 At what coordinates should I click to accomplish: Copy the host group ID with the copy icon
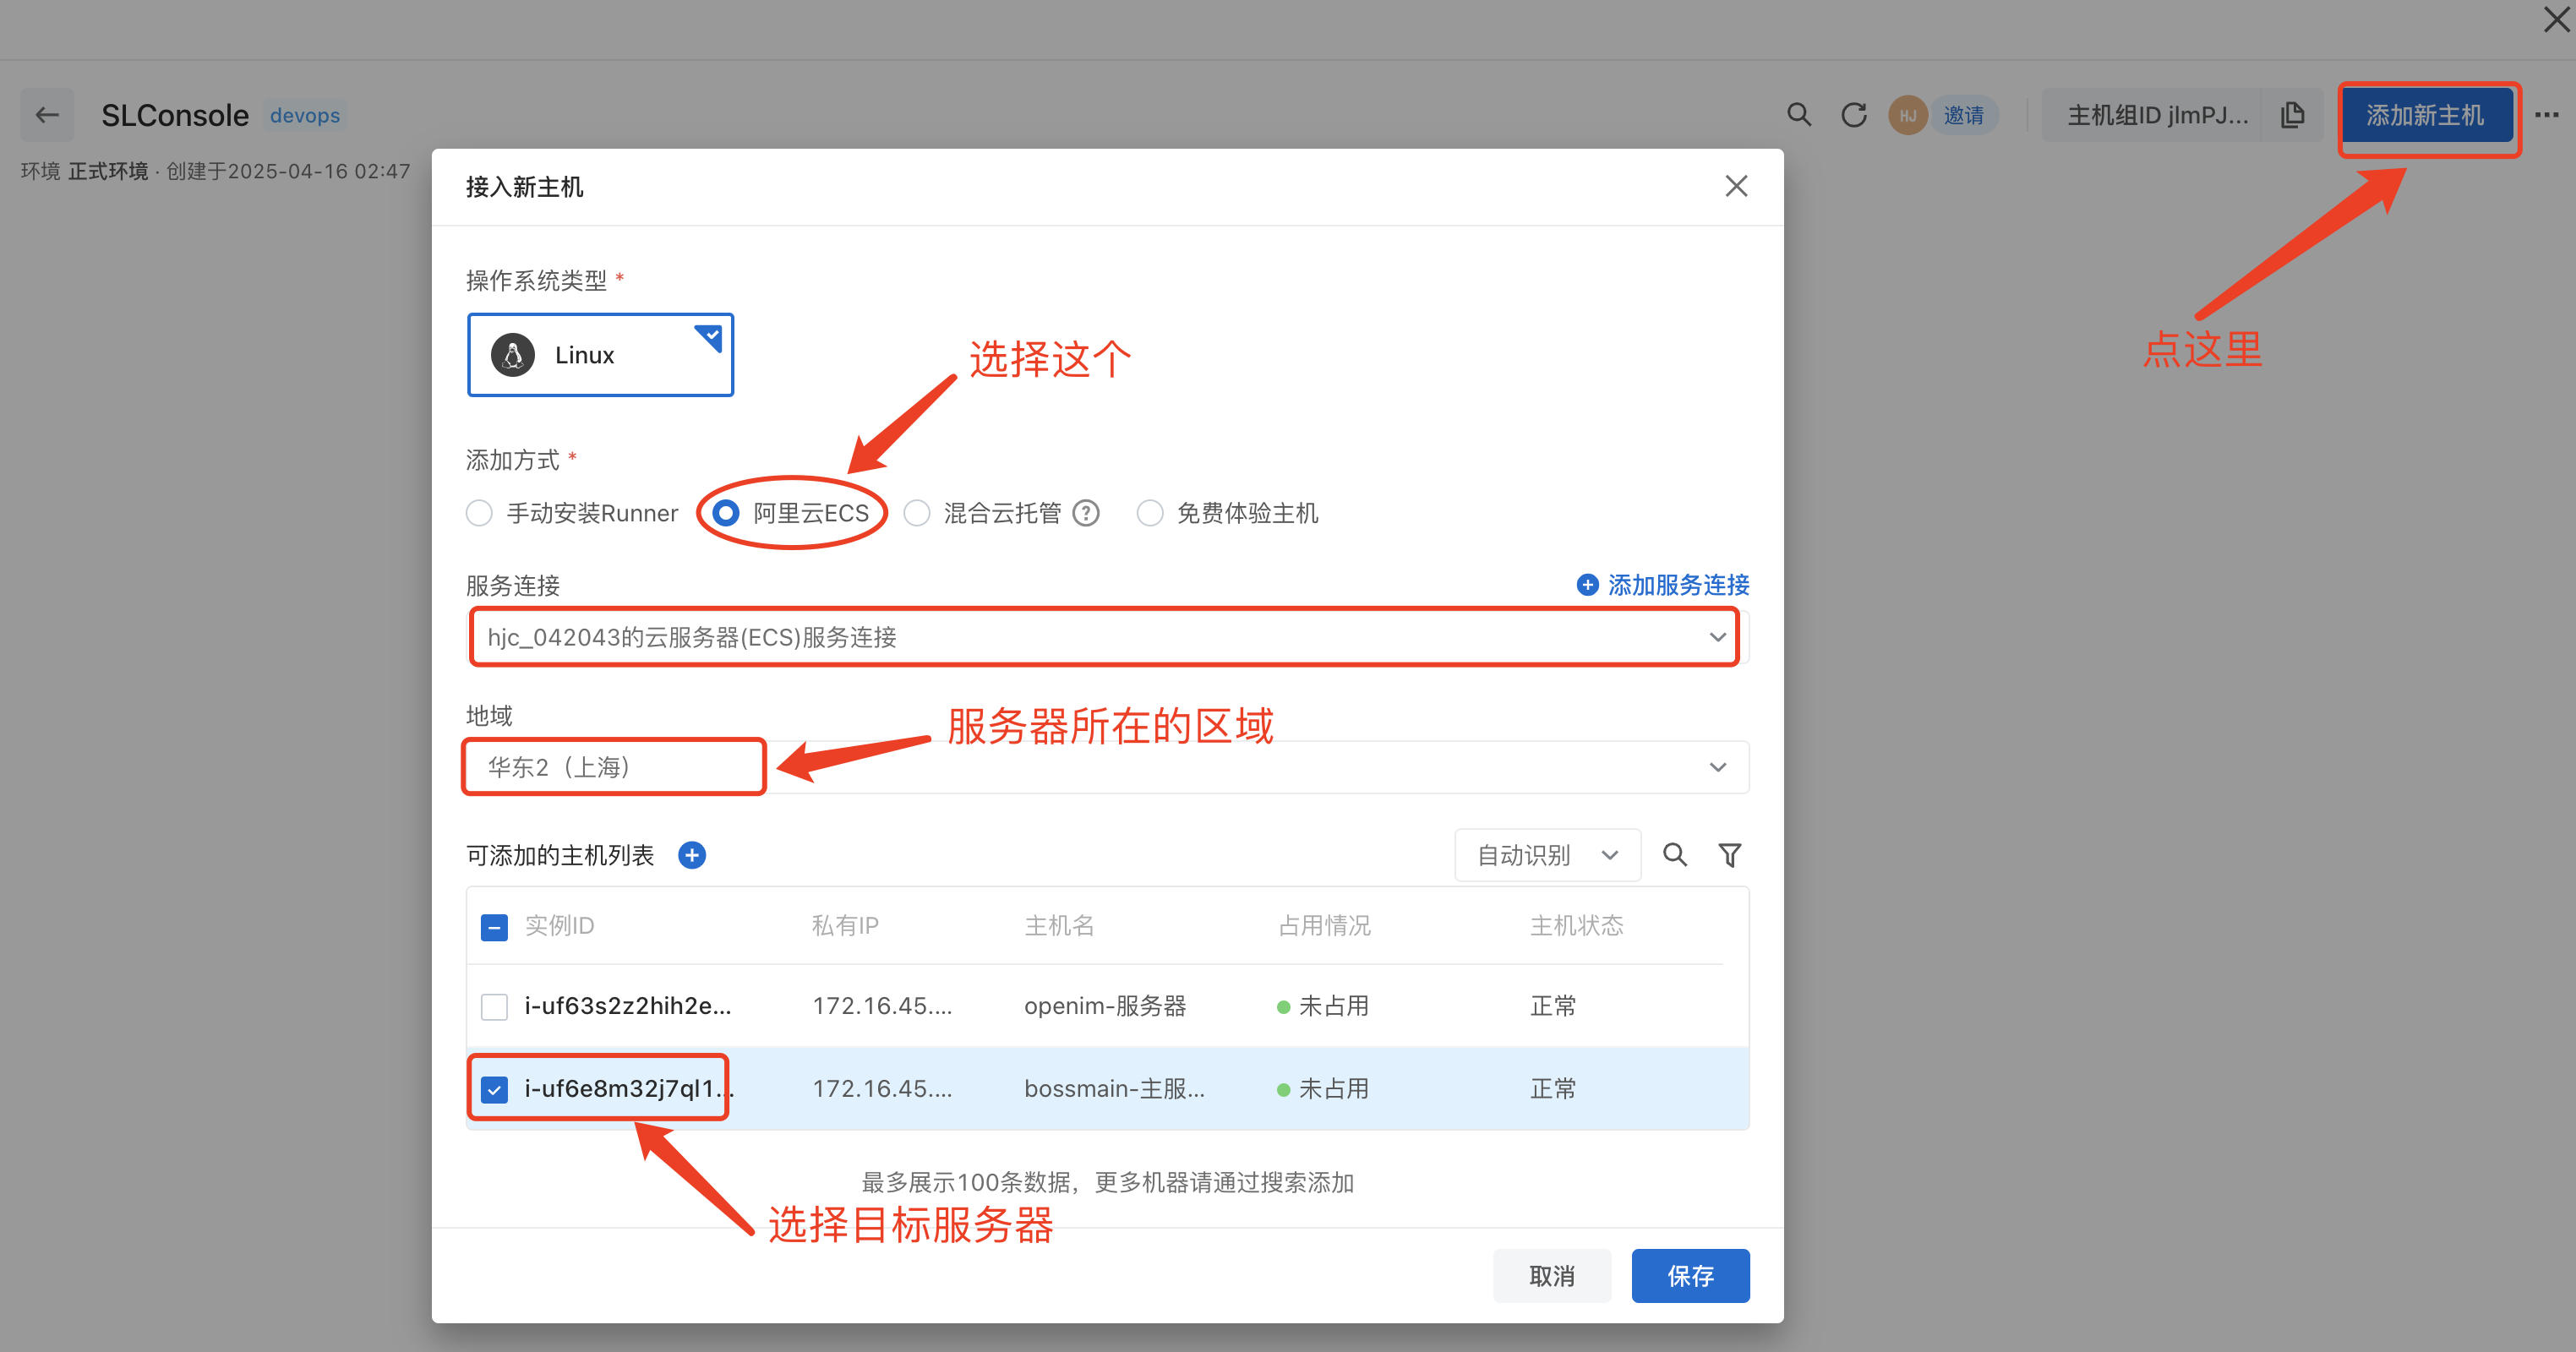[x=2293, y=115]
